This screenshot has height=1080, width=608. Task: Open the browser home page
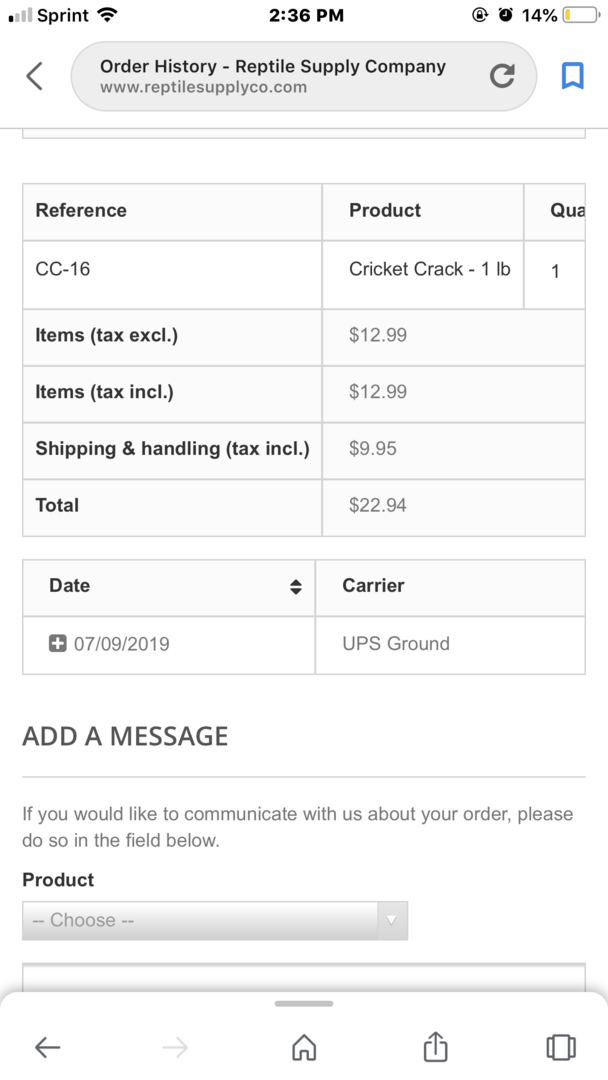point(304,1046)
